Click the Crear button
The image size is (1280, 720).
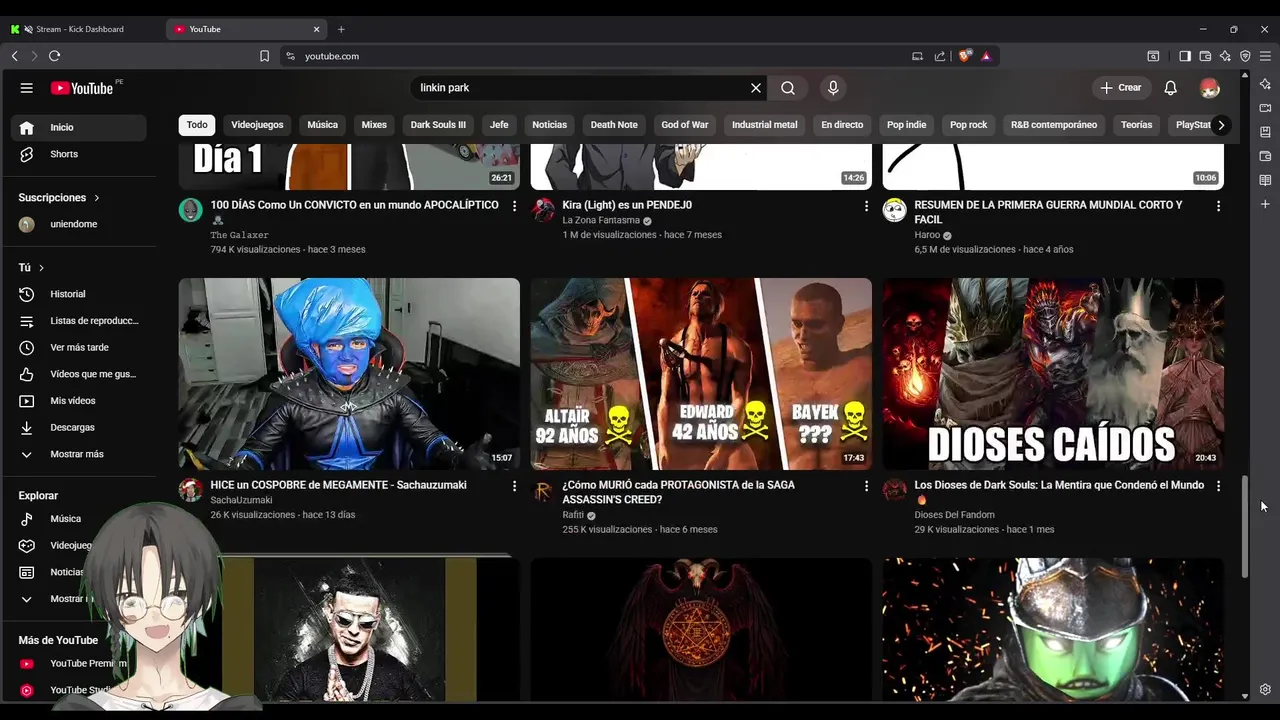[x=1121, y=88]
